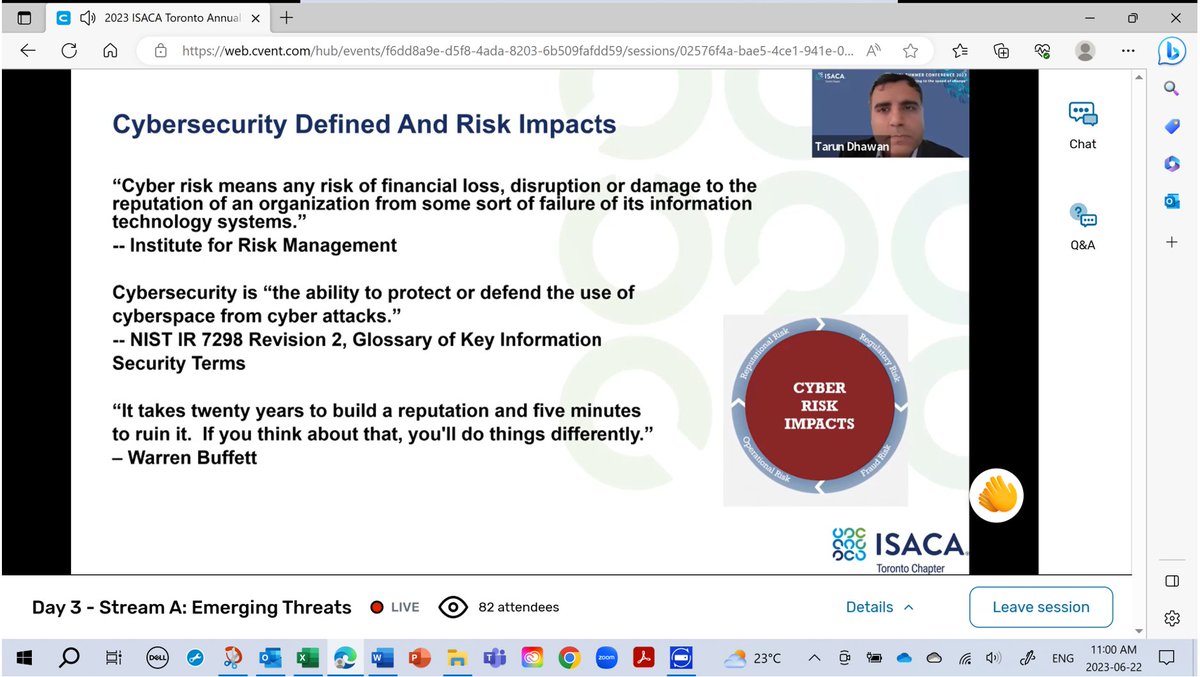Open File Explorer on taskbar

click(x=457, y=658)
